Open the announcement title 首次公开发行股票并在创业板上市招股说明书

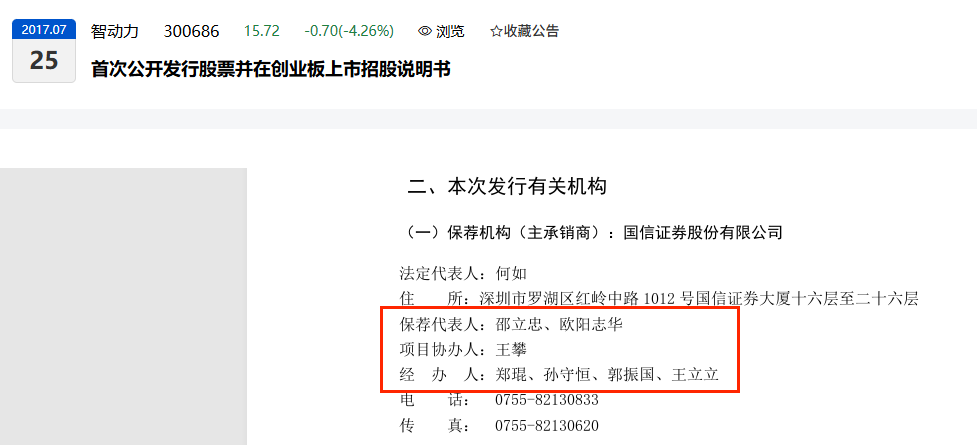click(x=271, y=69)
